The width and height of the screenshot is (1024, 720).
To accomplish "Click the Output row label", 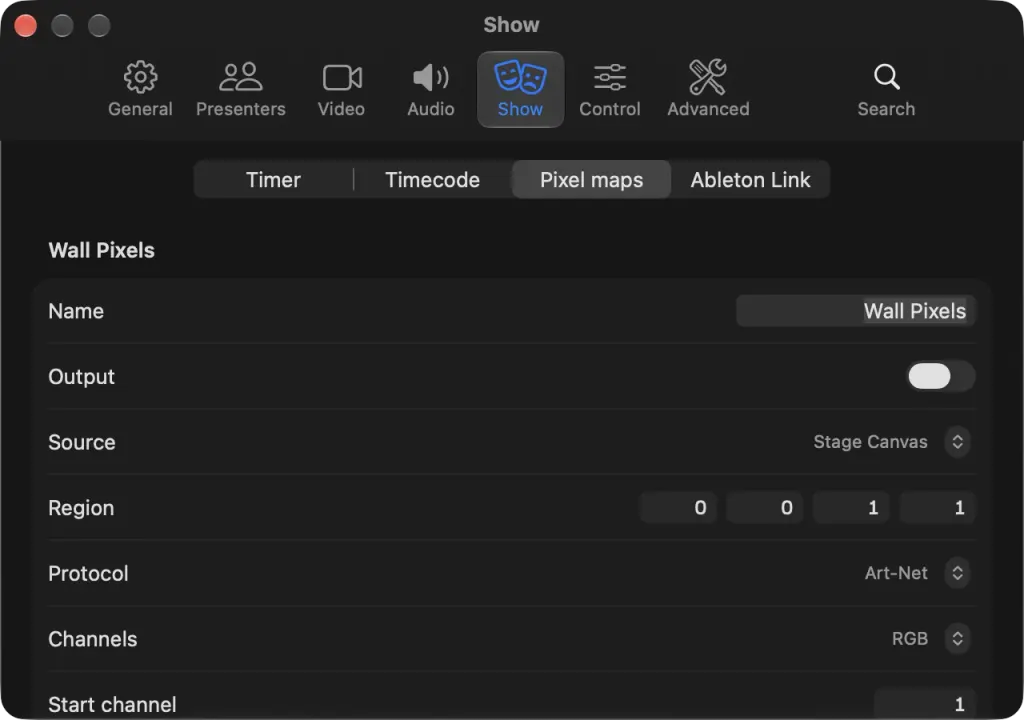I will click(x=82, y=376).
